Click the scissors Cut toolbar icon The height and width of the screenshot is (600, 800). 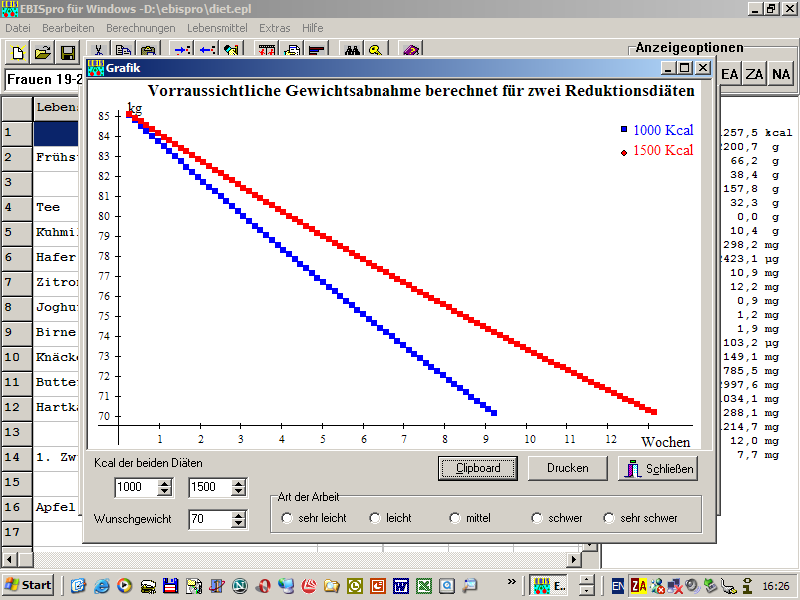click(x=99, y=51)
